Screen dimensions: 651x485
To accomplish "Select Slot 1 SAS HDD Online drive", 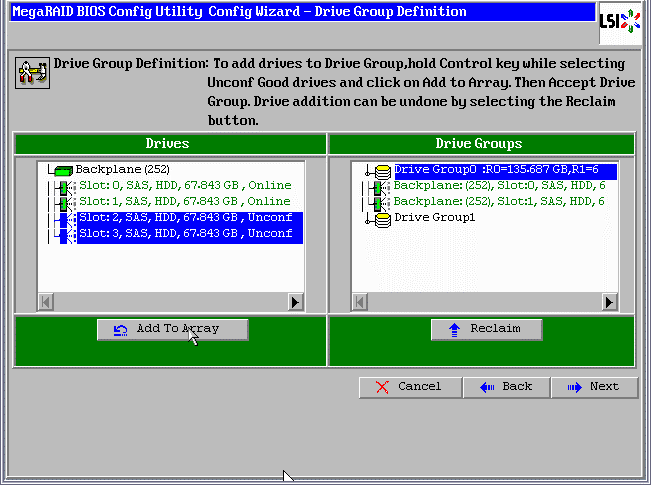I will 184,202.
